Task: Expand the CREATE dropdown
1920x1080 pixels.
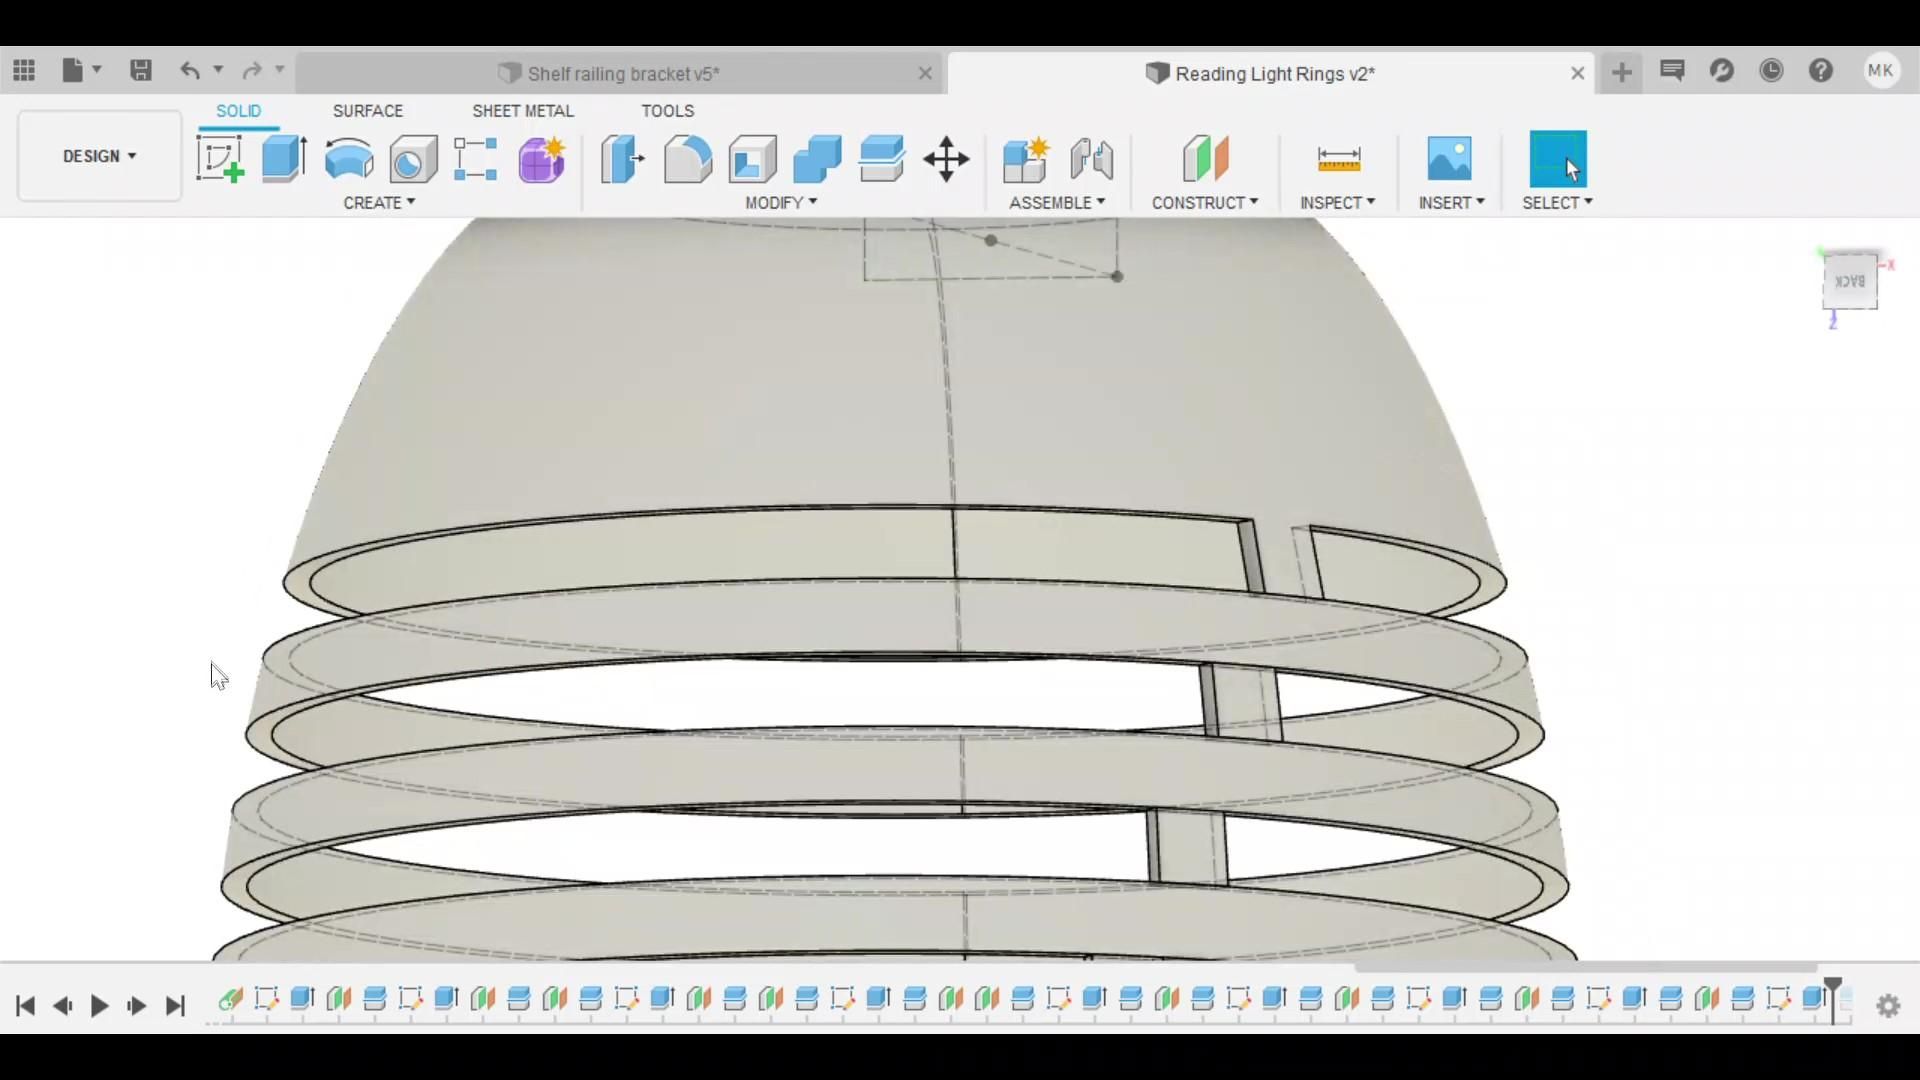Action: [x=379, y=202]
